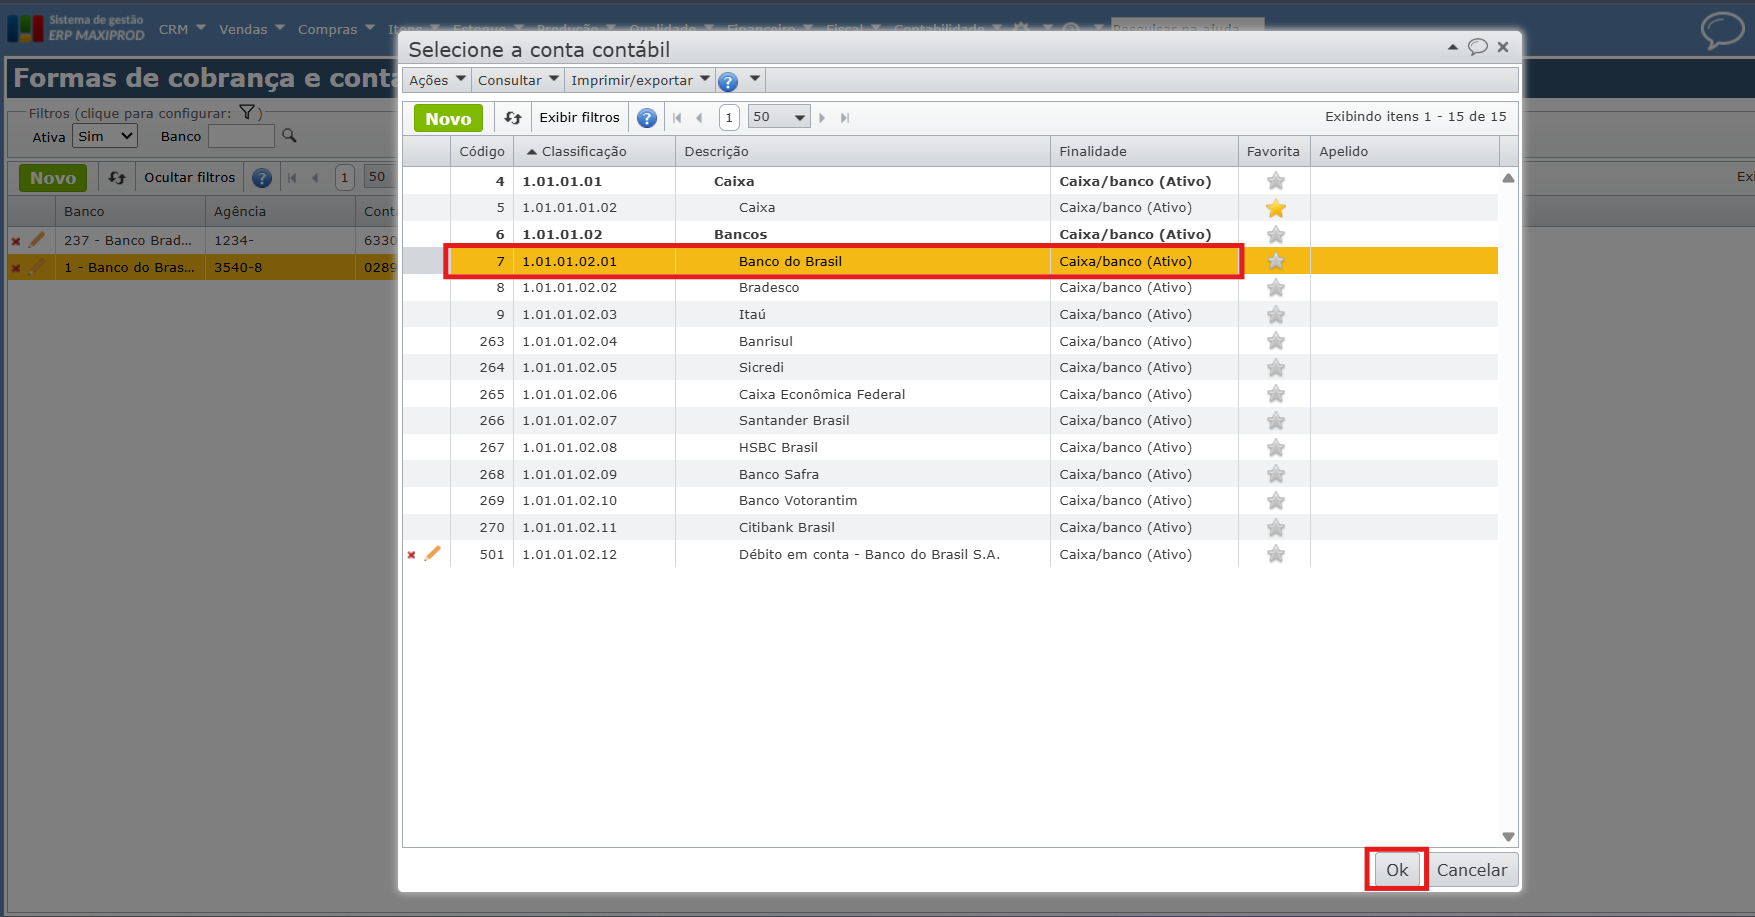
Task: Expand the arrow next to the help icon
Action: pos(755,79)
